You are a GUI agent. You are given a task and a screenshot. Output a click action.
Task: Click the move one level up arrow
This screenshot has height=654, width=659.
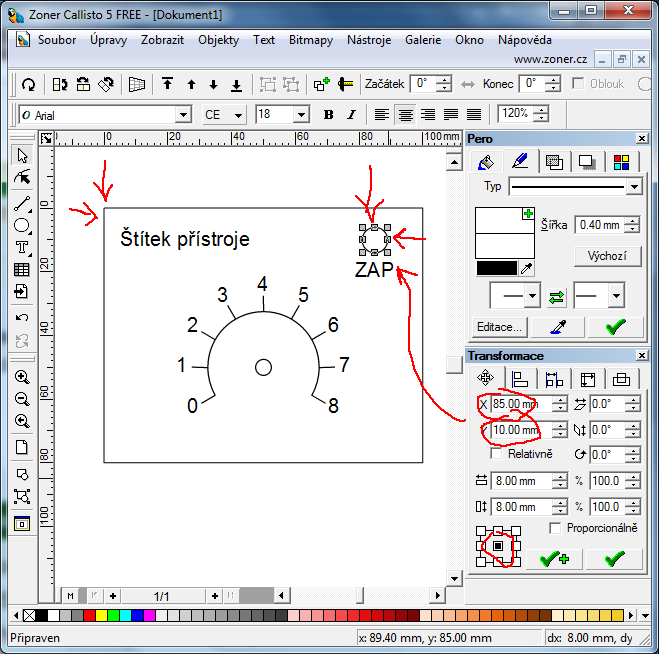[191, 84]
